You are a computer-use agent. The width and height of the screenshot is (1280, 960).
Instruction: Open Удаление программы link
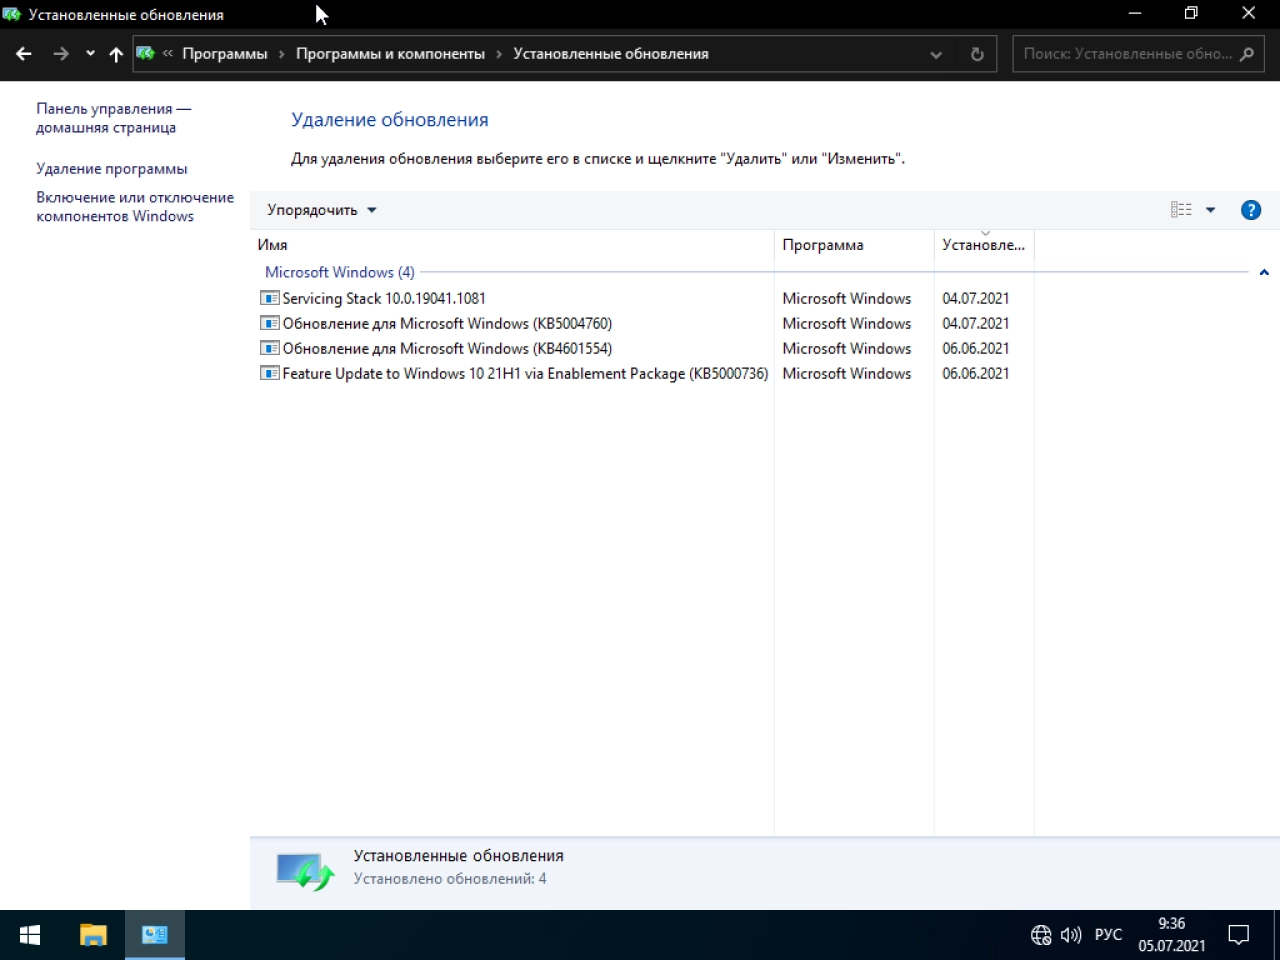tap(112, 169)
